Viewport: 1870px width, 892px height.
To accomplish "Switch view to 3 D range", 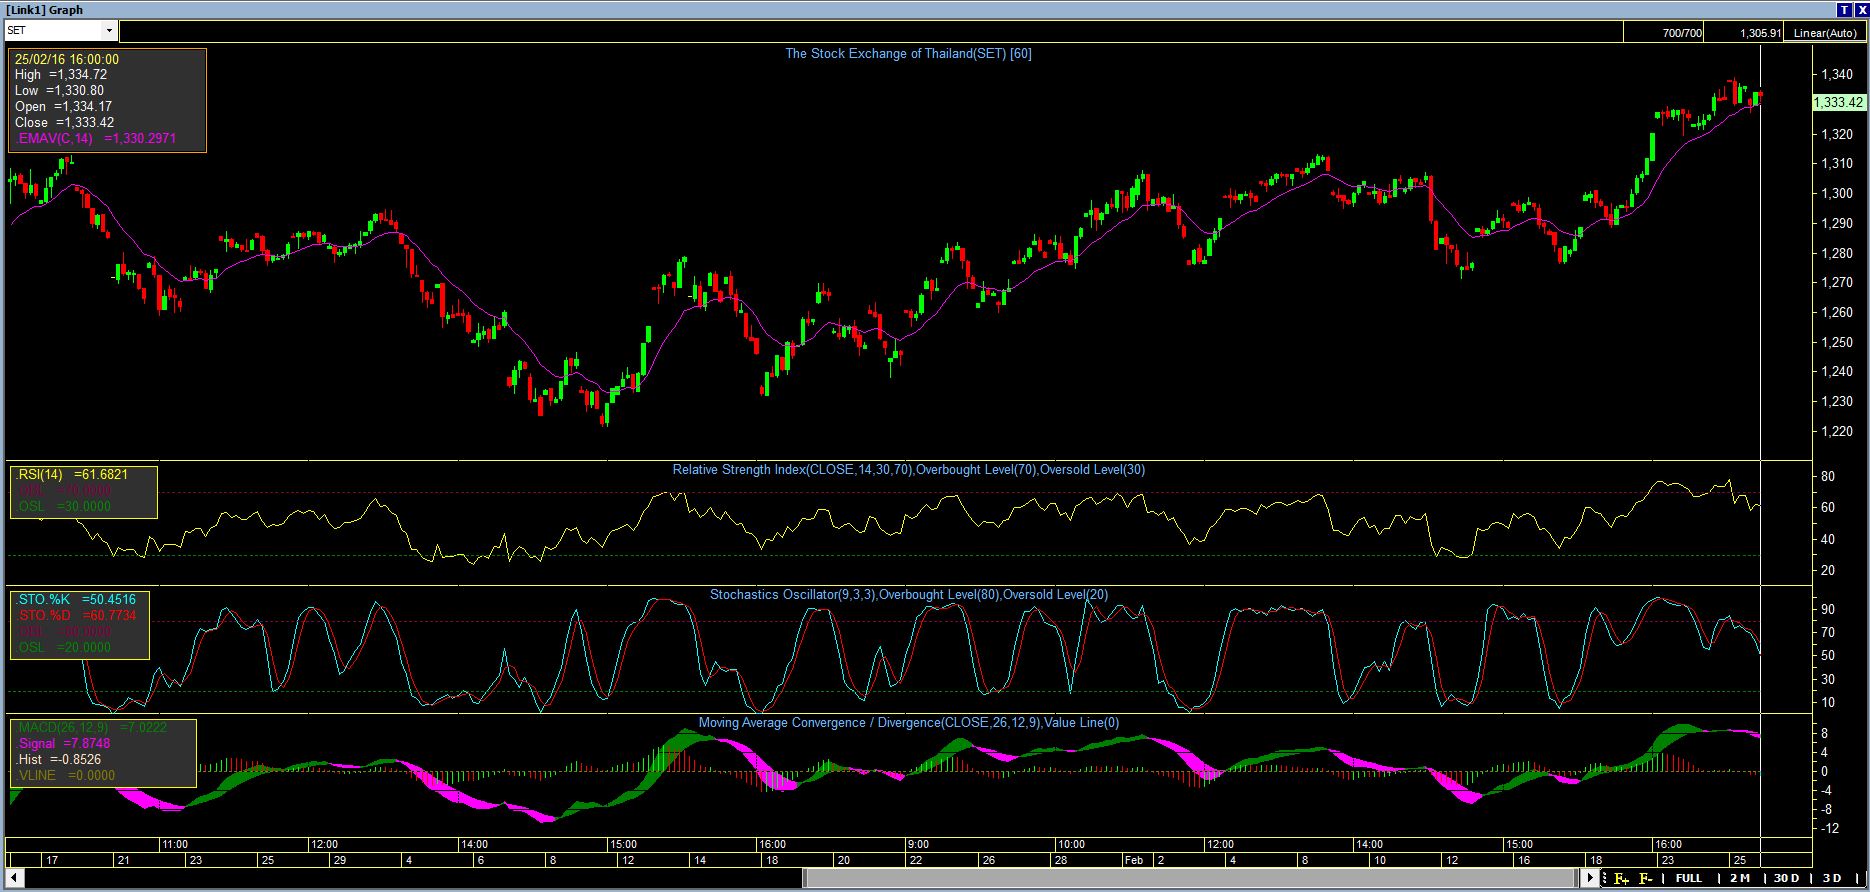I will point(1832,879).
